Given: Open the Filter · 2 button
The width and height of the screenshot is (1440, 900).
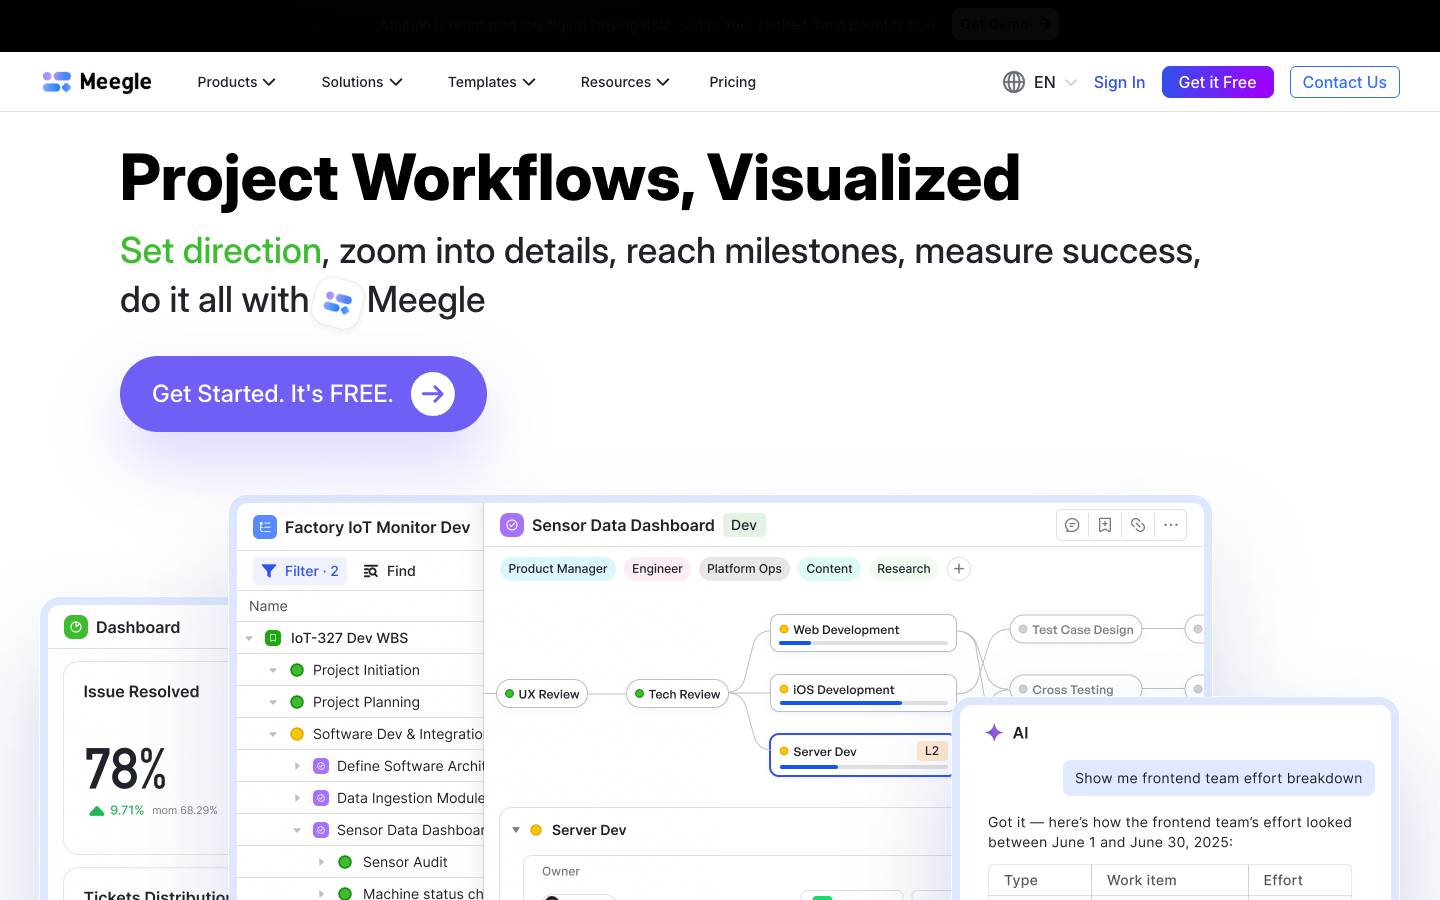Looking at the screenshot, I should (x=299, y=571).
